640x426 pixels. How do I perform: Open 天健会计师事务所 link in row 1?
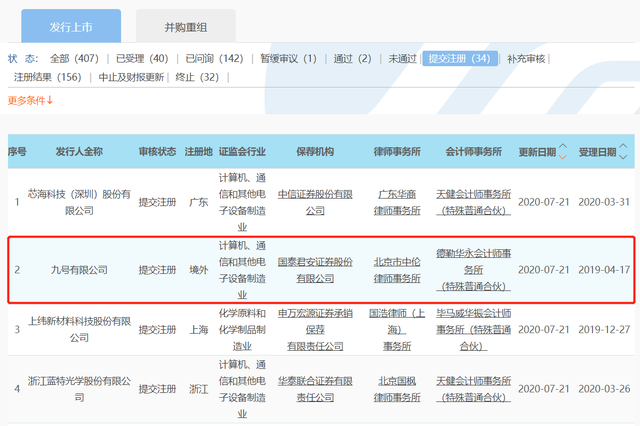point(473,202)
